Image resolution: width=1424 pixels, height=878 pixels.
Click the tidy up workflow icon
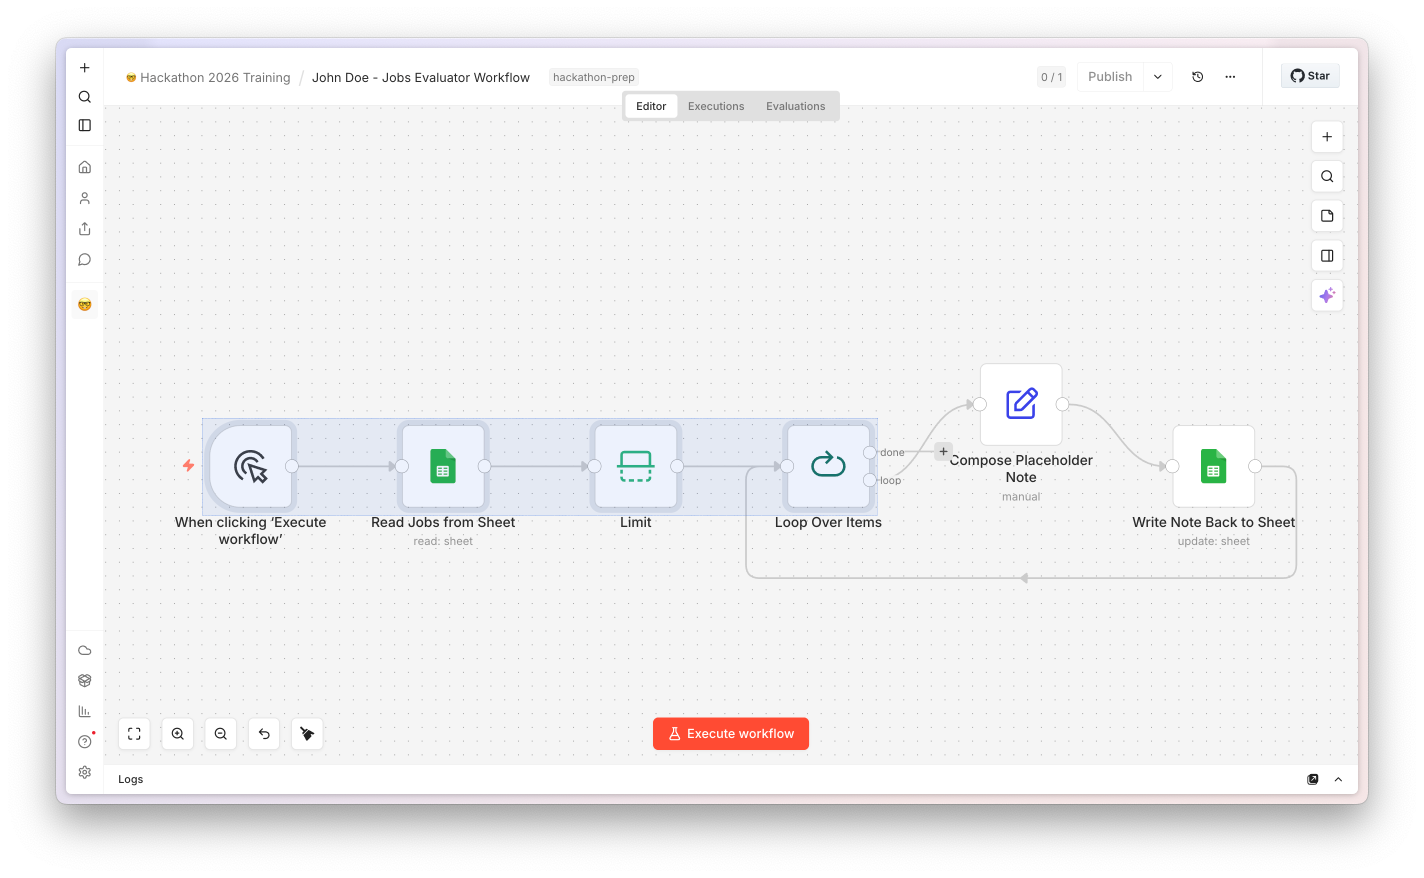[307, 734]
